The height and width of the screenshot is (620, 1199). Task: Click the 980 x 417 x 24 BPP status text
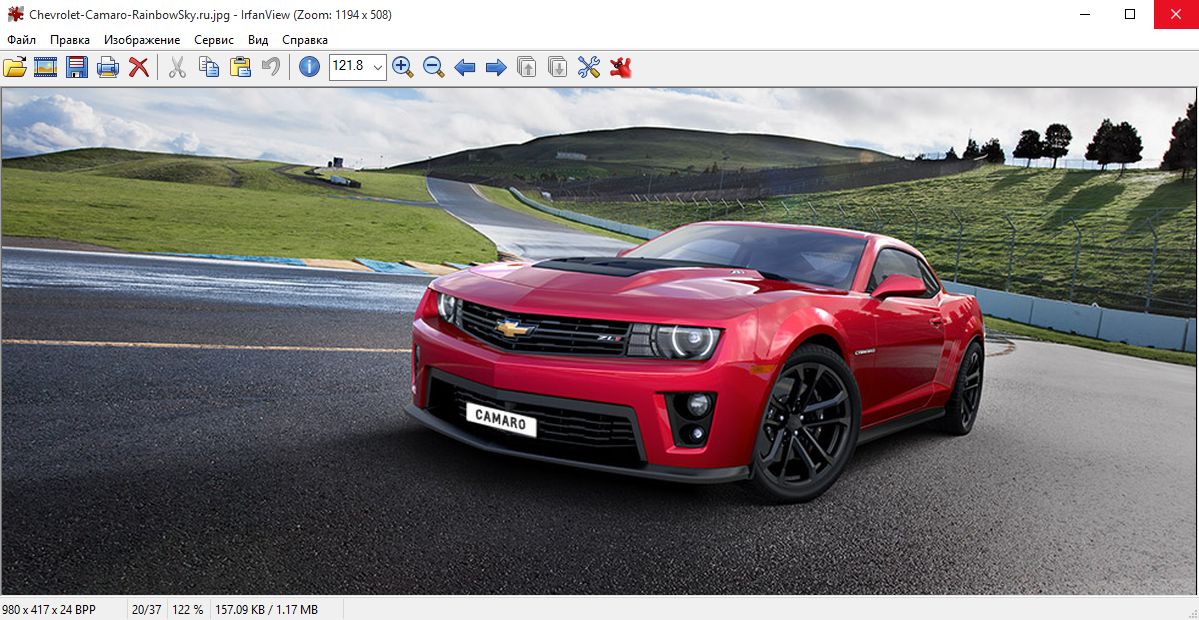point(49,609)
